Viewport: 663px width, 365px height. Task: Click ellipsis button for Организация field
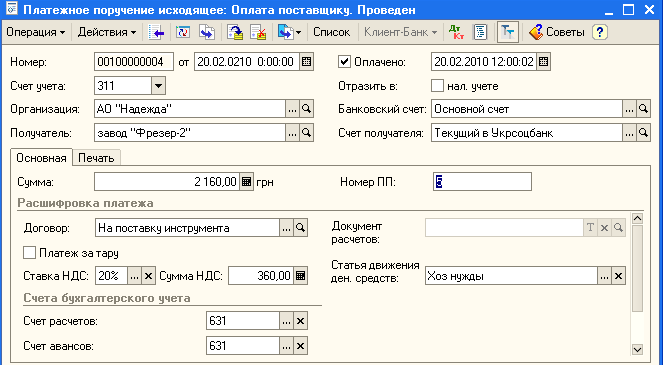tap(292, 109)
